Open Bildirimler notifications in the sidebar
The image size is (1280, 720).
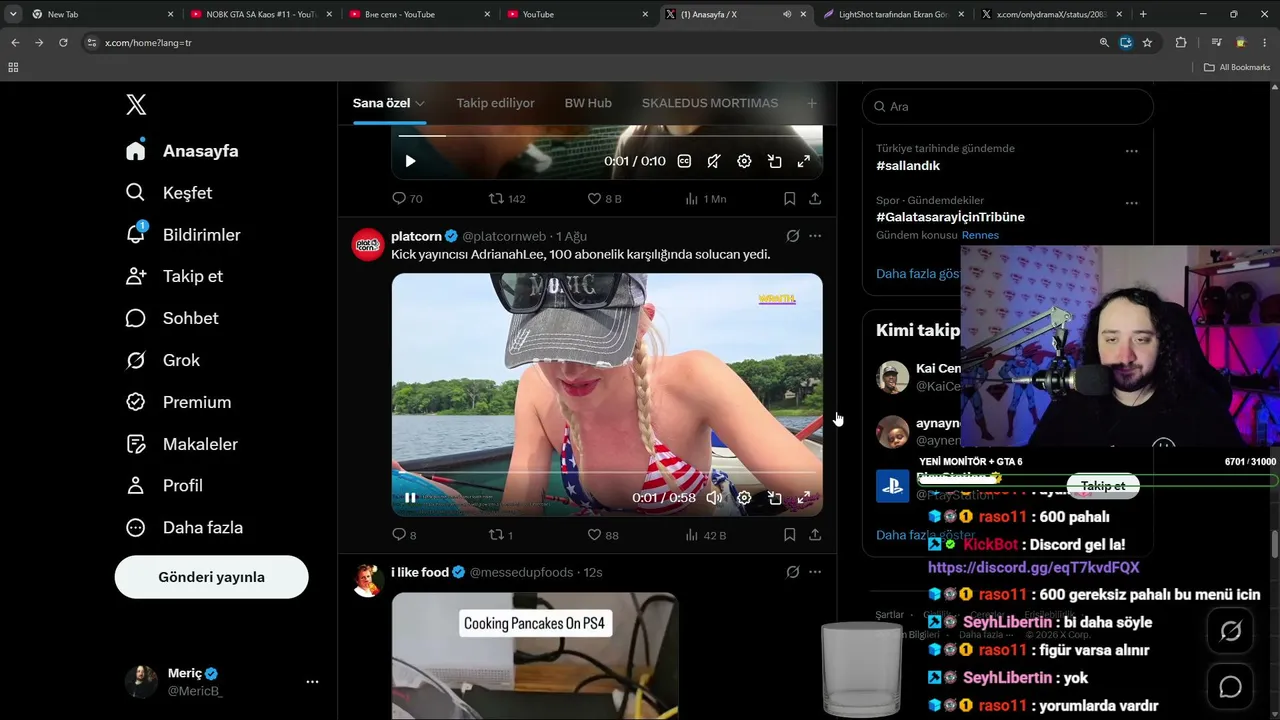point(183,234)
